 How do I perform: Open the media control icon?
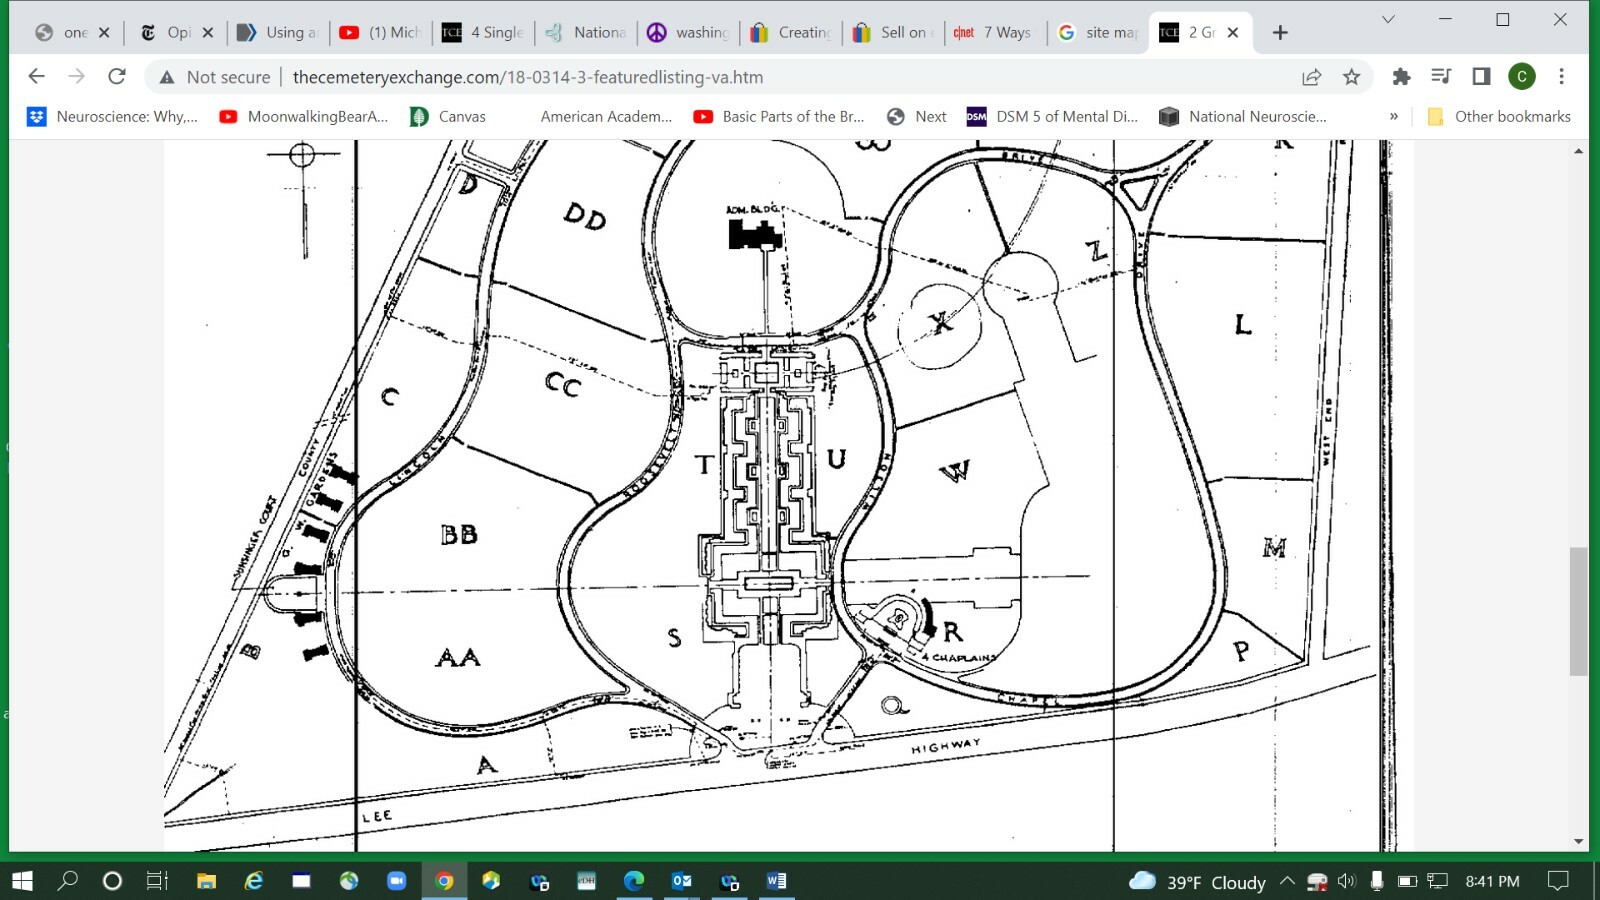[1441, 77]
